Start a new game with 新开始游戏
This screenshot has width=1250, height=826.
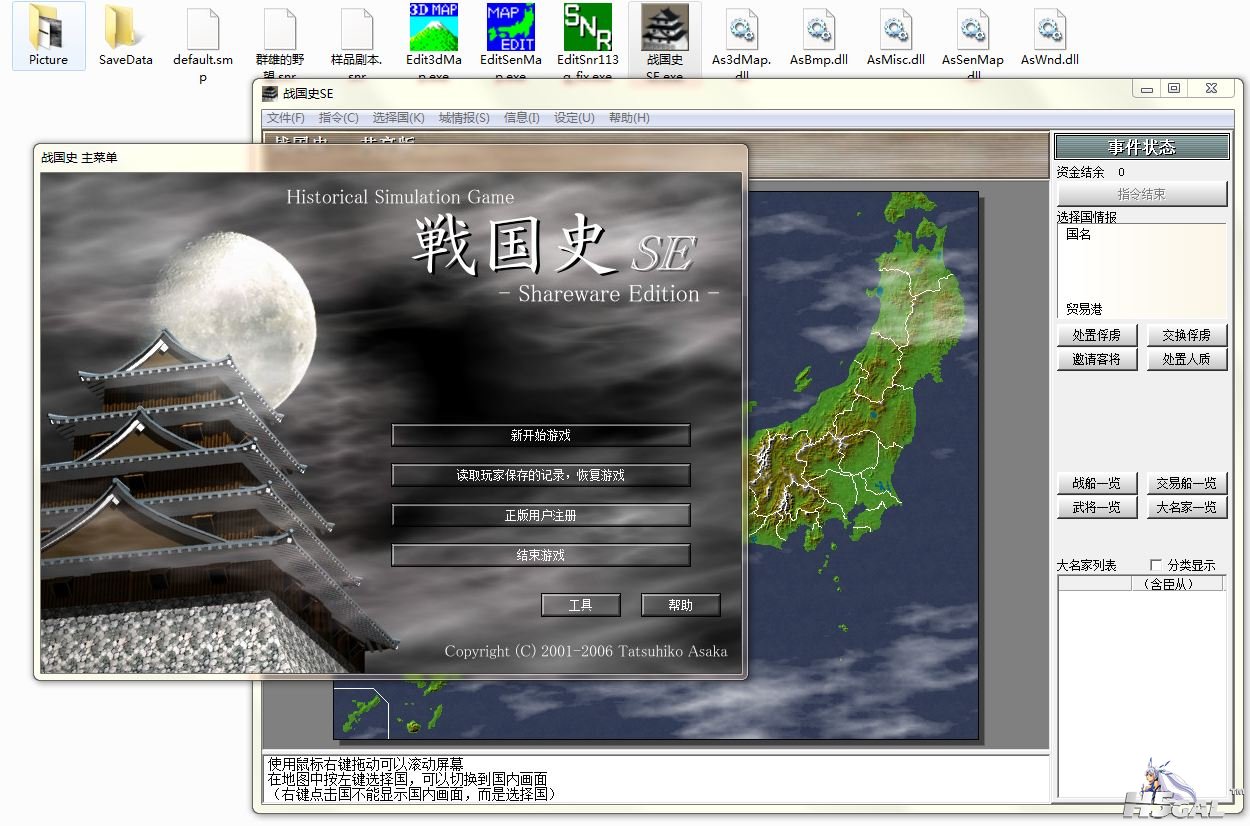tap(540, 436)
